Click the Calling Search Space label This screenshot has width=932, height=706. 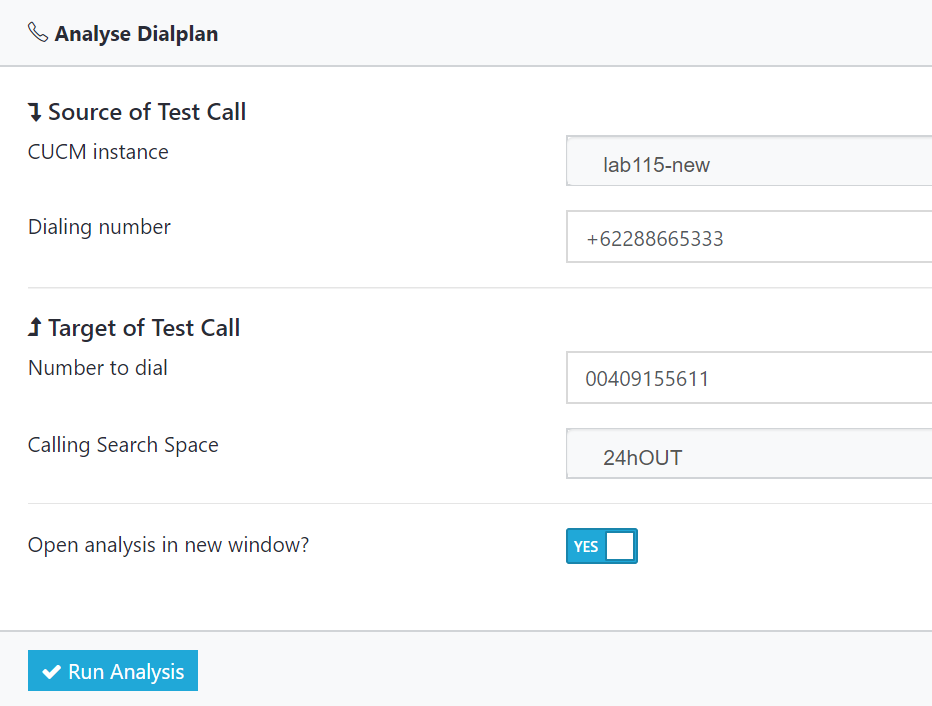pyautogui.click(x=123, y=445)
